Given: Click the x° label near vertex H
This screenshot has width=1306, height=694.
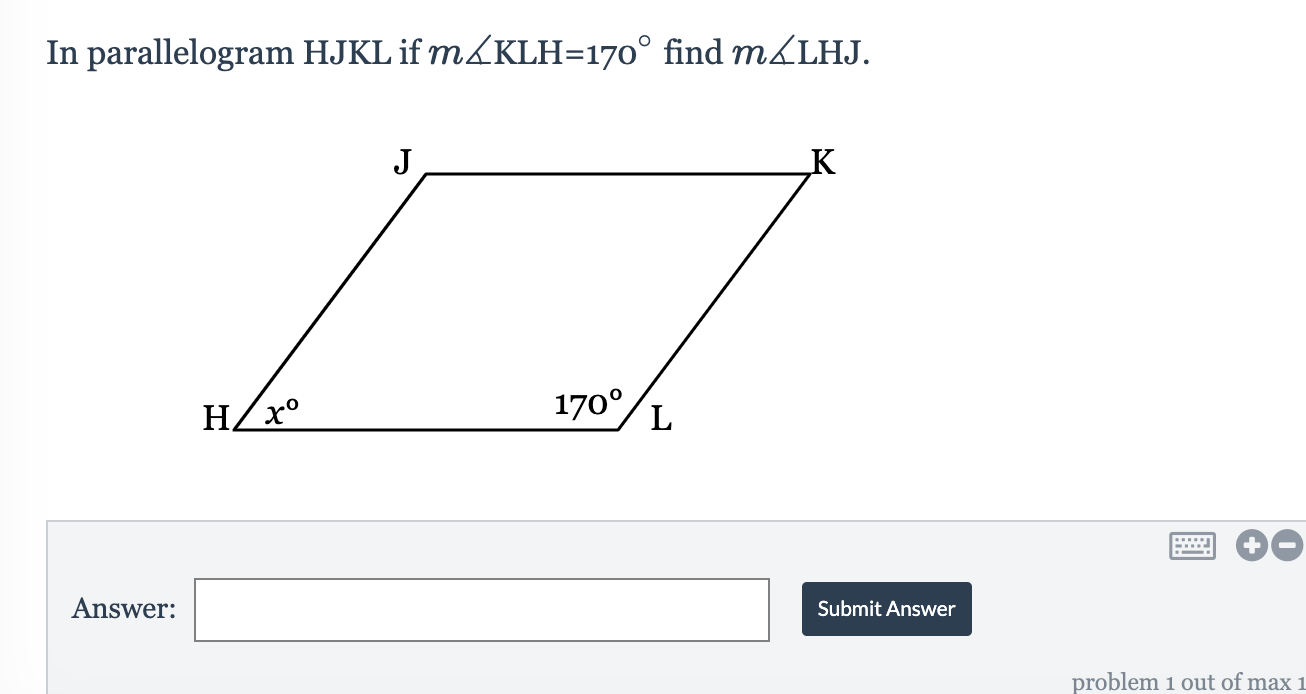Looking at the screenshot, I should coord(281,412).
